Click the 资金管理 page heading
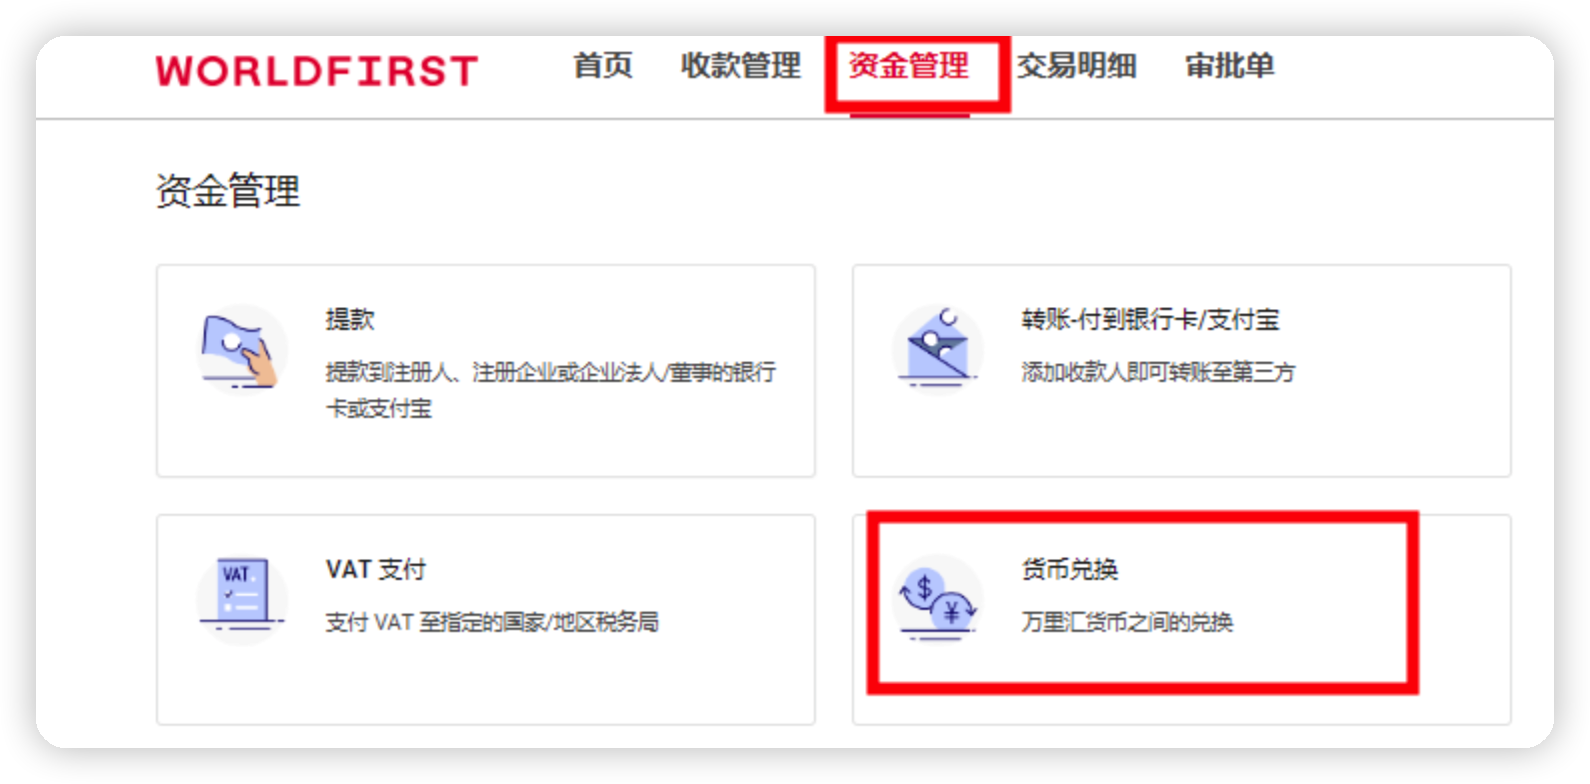Screen dimensions: 1590x784 (x=228, y=190)
